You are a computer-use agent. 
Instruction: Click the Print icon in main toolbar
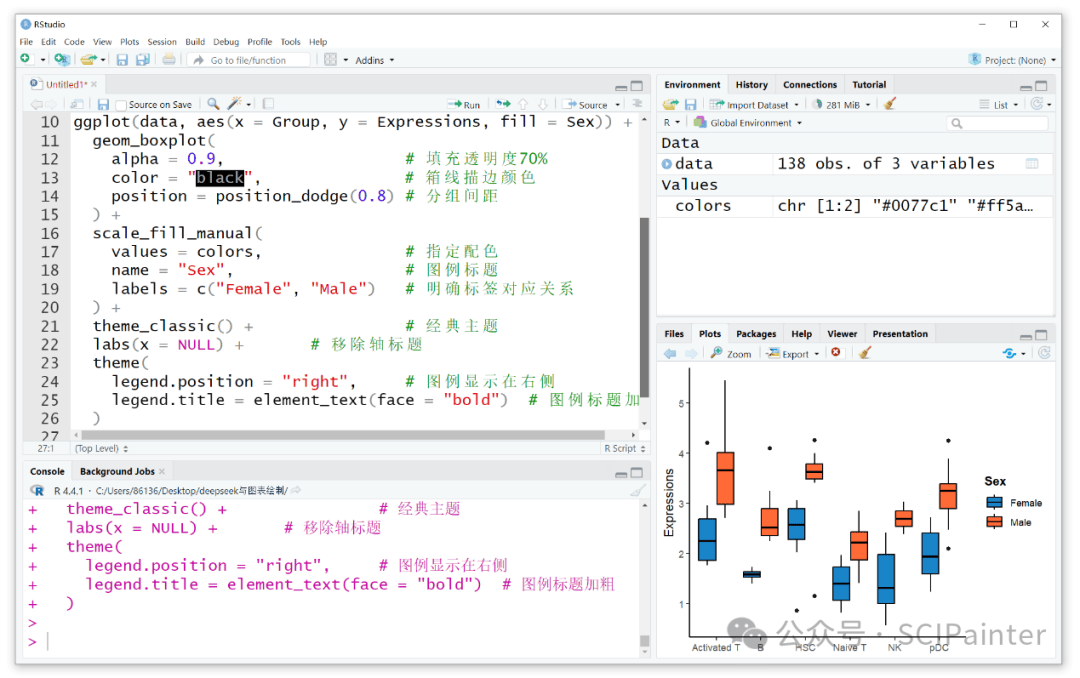[169, 60]
